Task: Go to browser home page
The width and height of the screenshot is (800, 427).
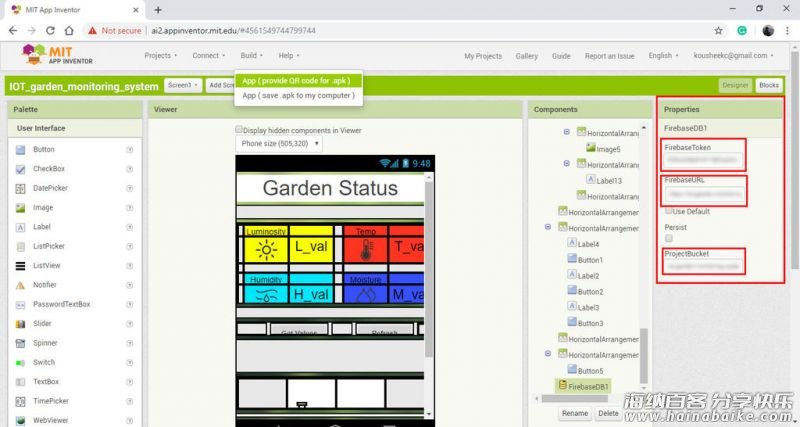Action: tap(69, 31)
